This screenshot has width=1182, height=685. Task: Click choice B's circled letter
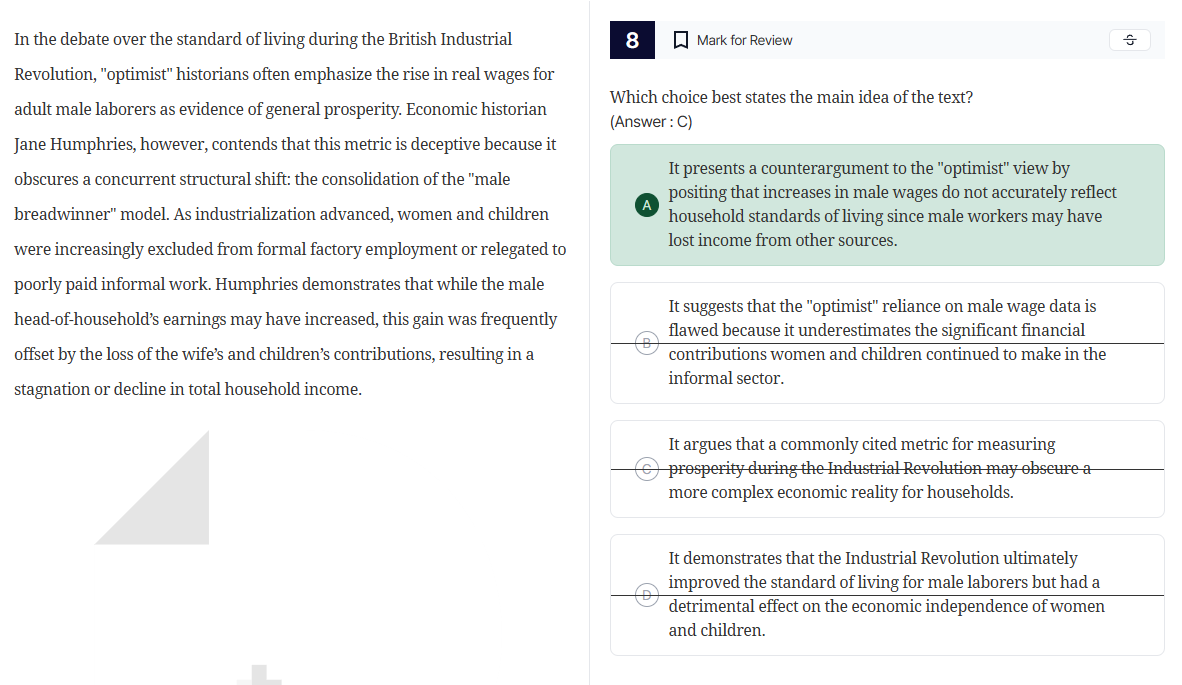pyautogui.click(x=646, y=342)
